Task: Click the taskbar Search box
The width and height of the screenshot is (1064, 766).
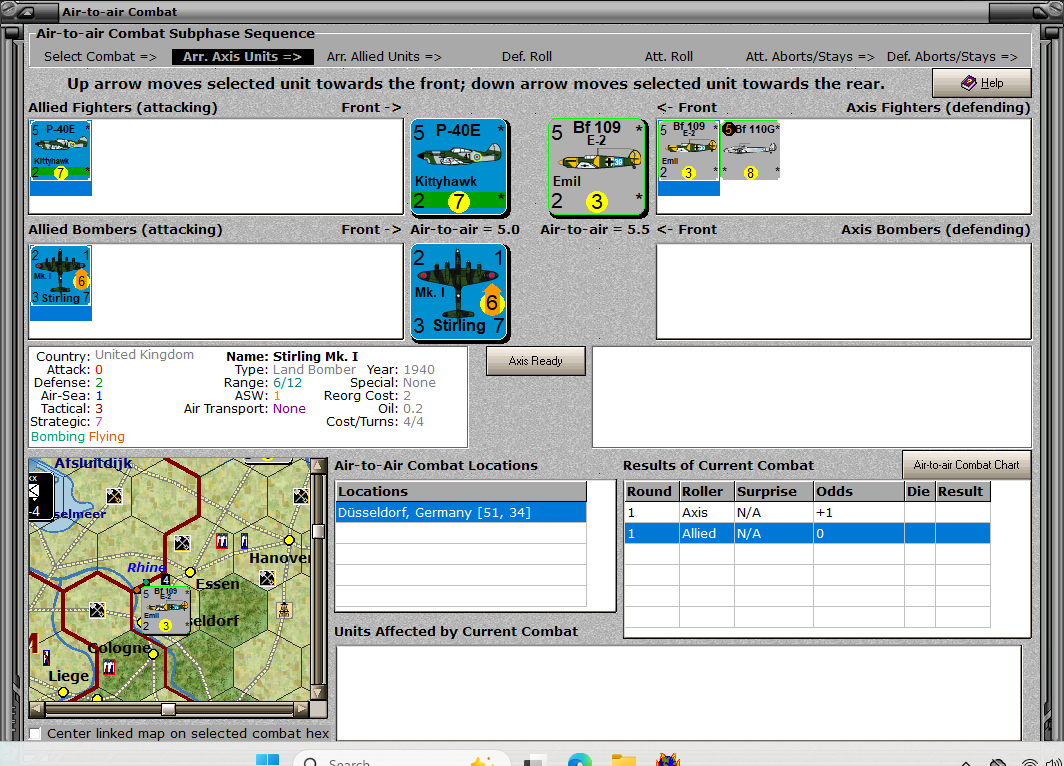Action: (402, 760)
